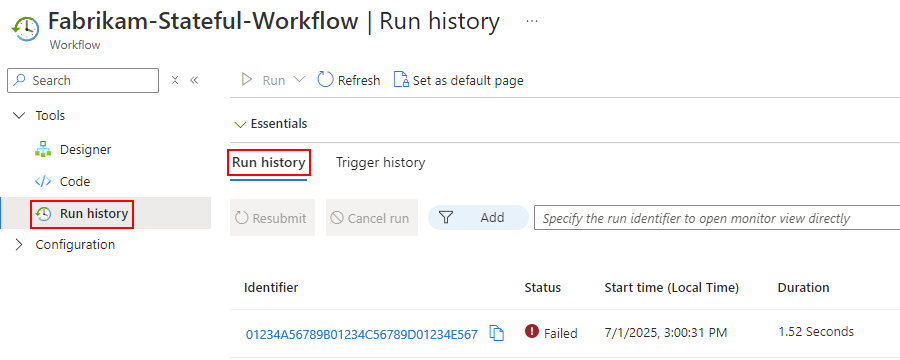The height and width of the screenshot is (360, 900).
Task: Copy the run identifier with copy icon
Action: pyautogui.click(x=497, y=334)
